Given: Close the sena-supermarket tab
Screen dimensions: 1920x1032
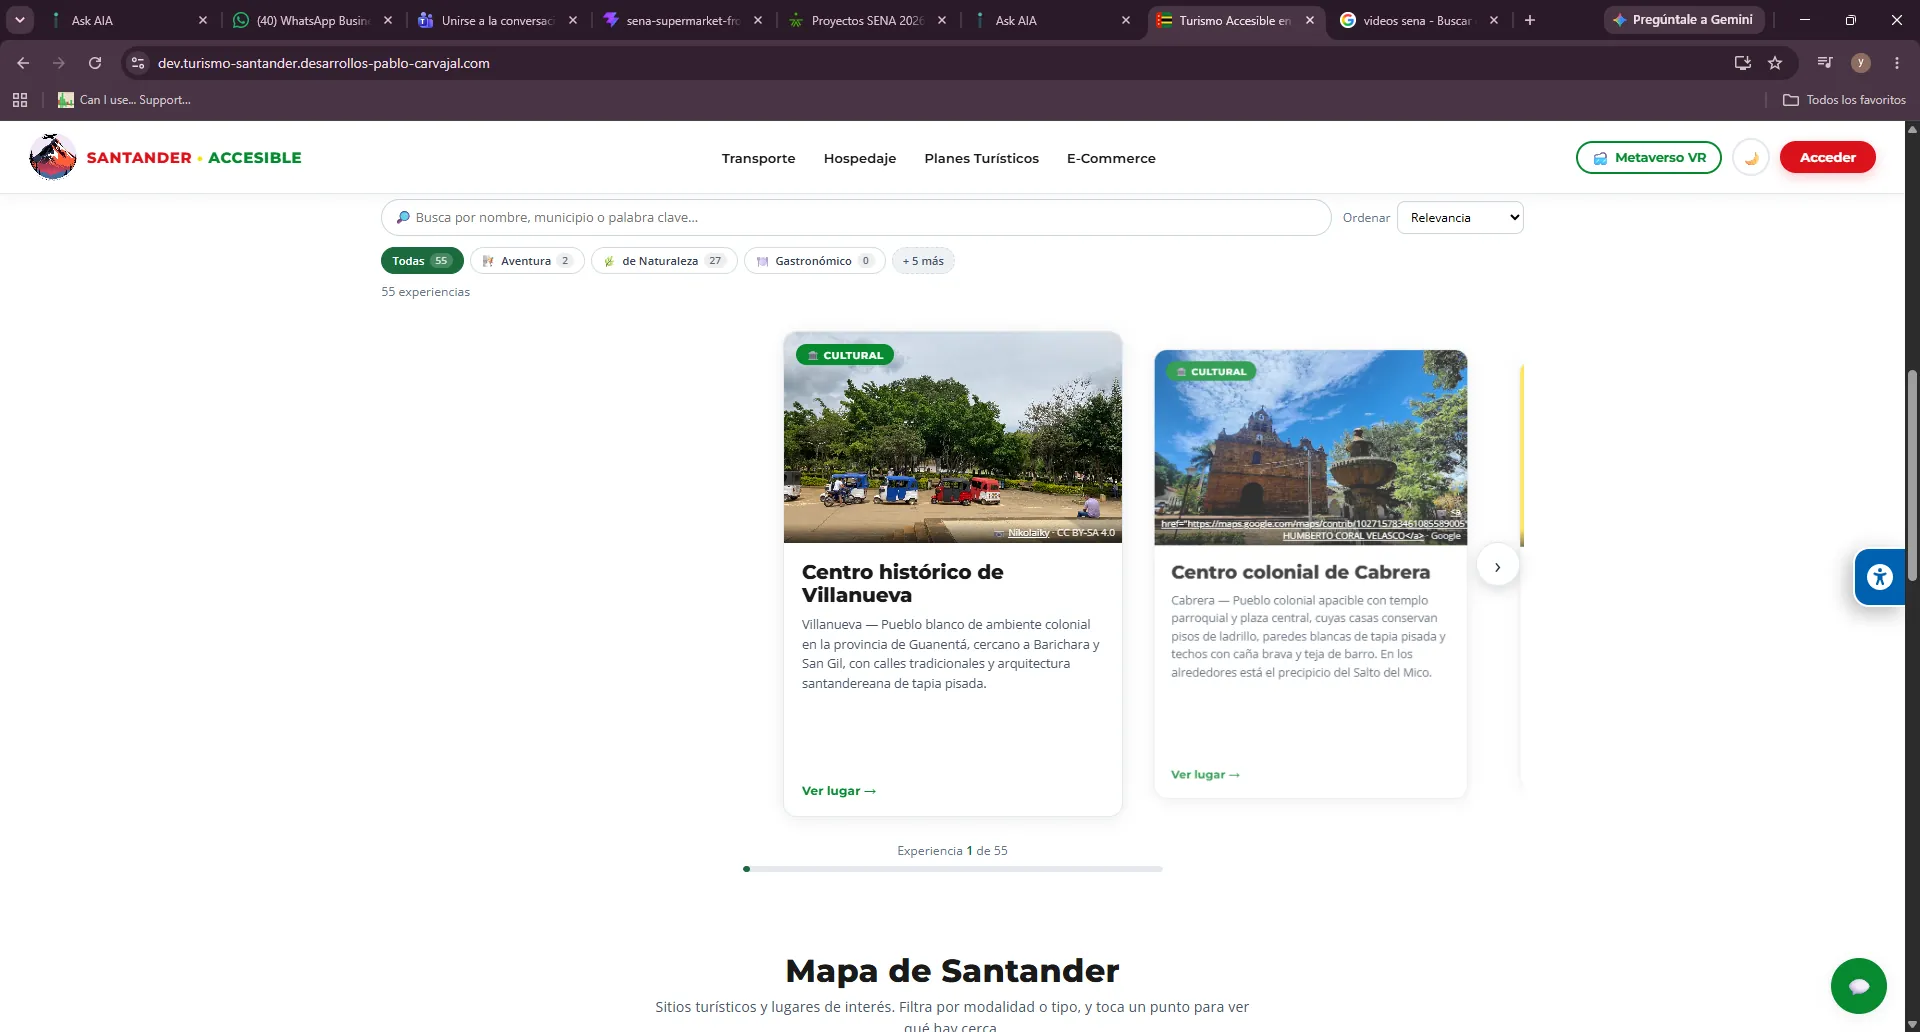Looking at the screenshot, I should point(758,20).
